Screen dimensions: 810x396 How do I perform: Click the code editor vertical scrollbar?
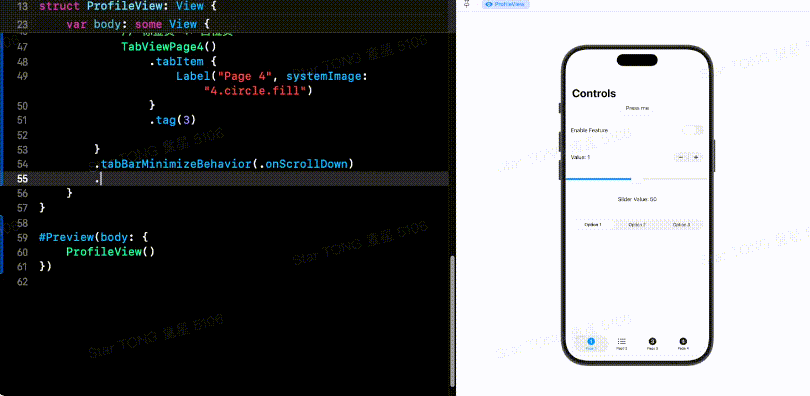pyautogui.click(x=453, y=320)
